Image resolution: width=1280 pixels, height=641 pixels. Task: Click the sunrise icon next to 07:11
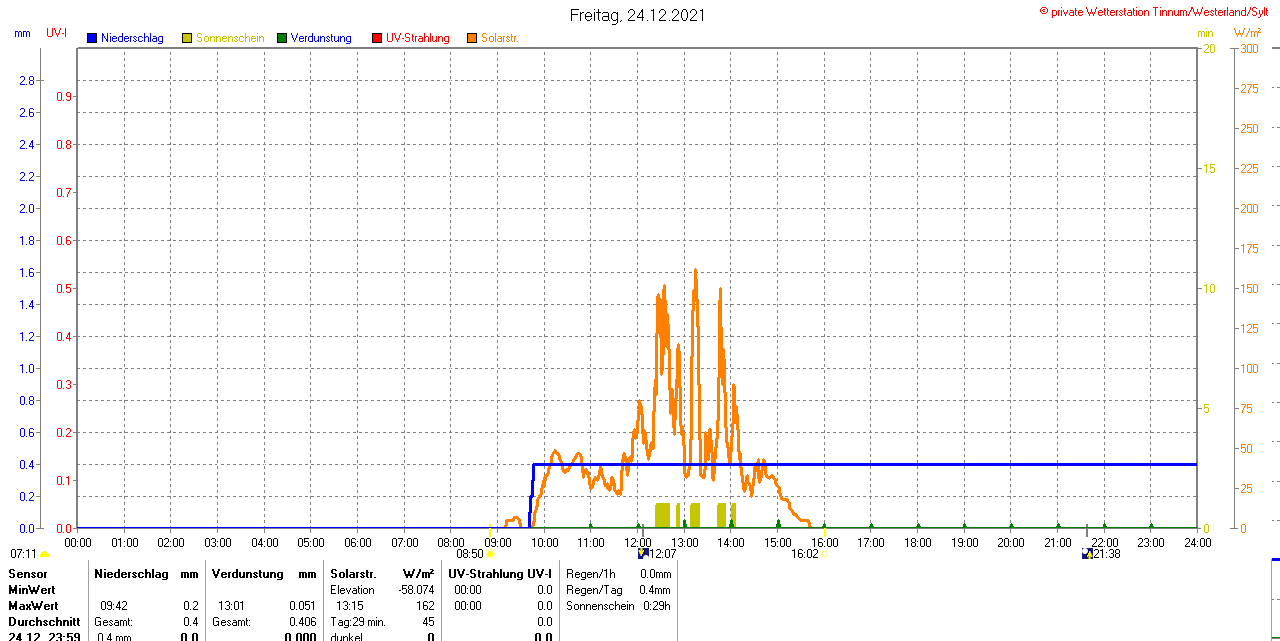tap(45, 554)
